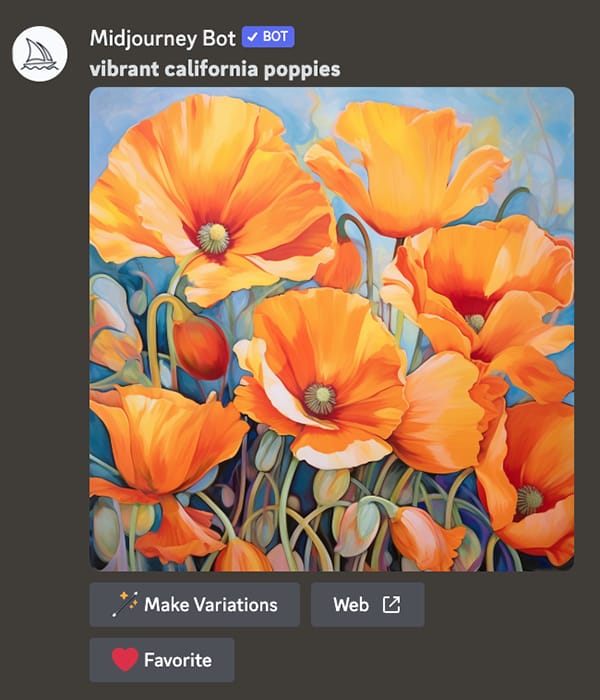Image resolution: width=600 pixels, height=700 pixels.
Task: Mark the image with the Favorite button
Action: click(162, 660)
